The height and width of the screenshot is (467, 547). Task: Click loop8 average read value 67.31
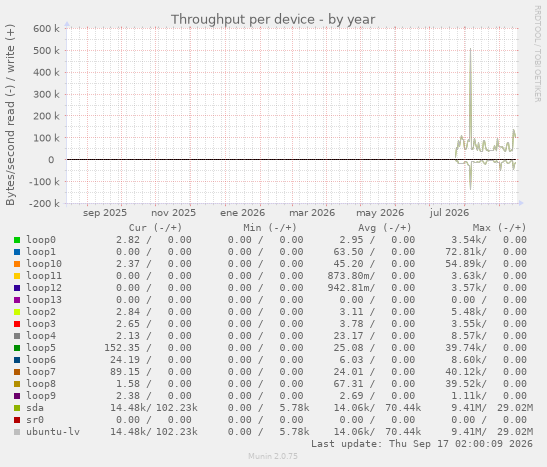[349, 384]
